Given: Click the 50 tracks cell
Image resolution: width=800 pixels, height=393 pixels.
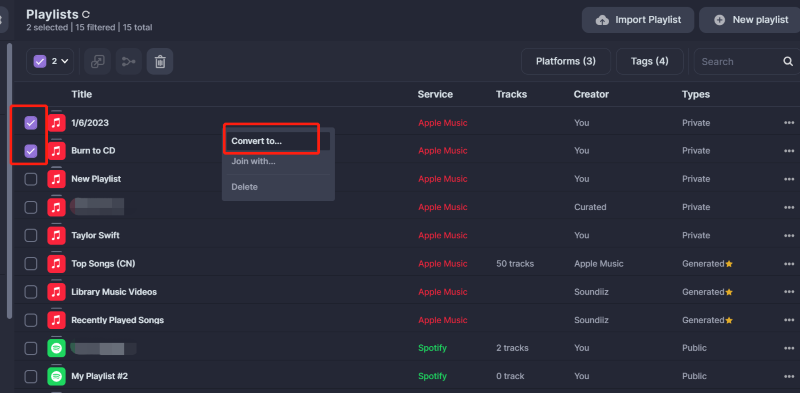Looking at the screenshot, I should pos(515,264).
